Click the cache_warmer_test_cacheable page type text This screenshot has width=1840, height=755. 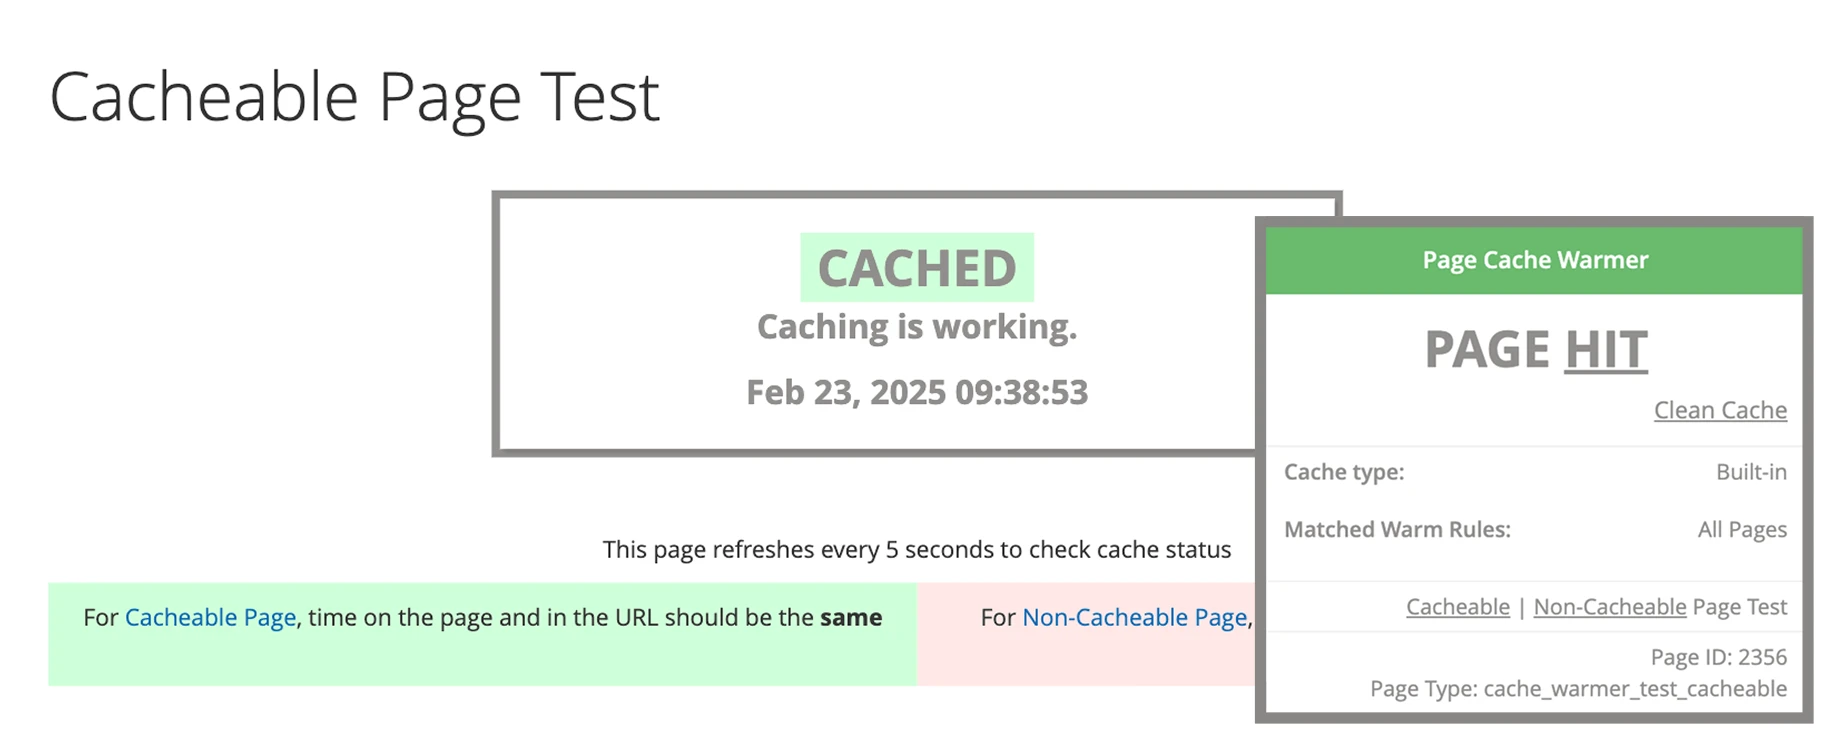click(x=1578, y=689)
